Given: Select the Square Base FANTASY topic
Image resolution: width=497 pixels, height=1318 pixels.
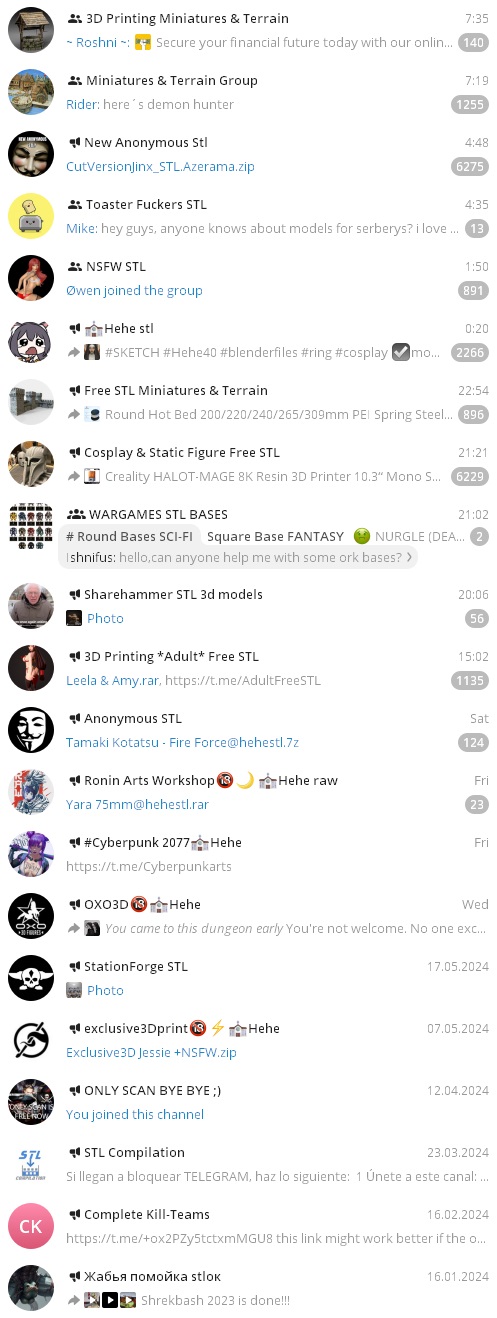Looking at the screenshot, I should [x=275, y=536].
